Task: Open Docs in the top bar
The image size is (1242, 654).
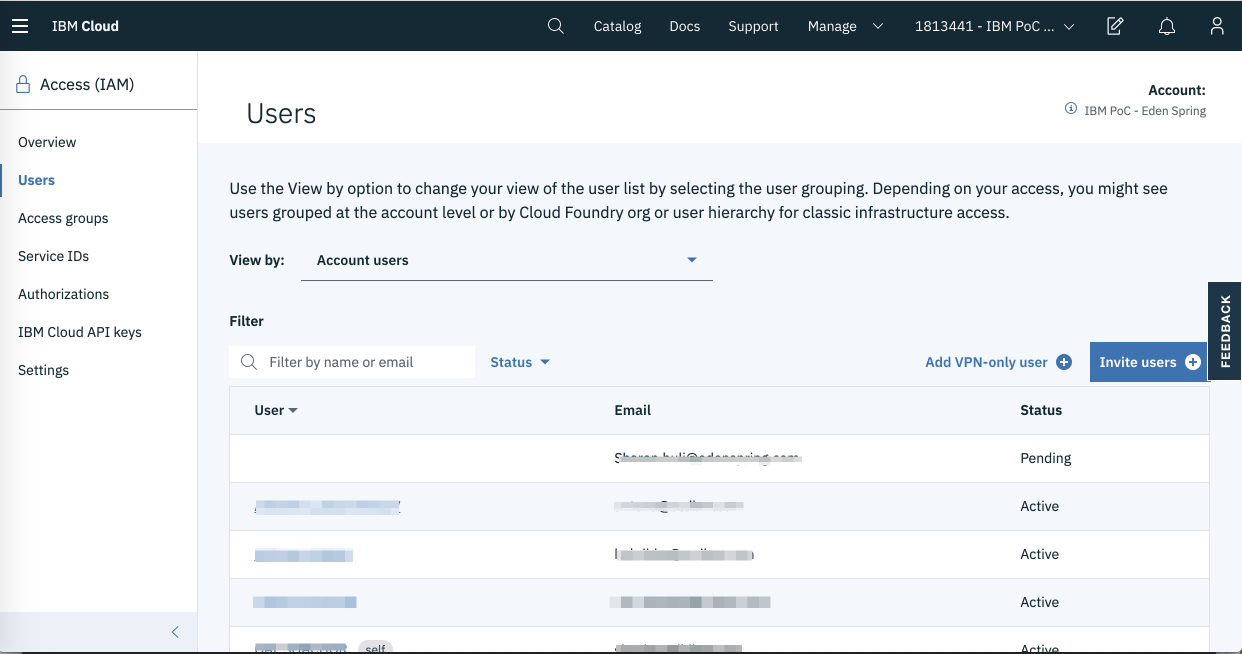Action: coord(685,26)
